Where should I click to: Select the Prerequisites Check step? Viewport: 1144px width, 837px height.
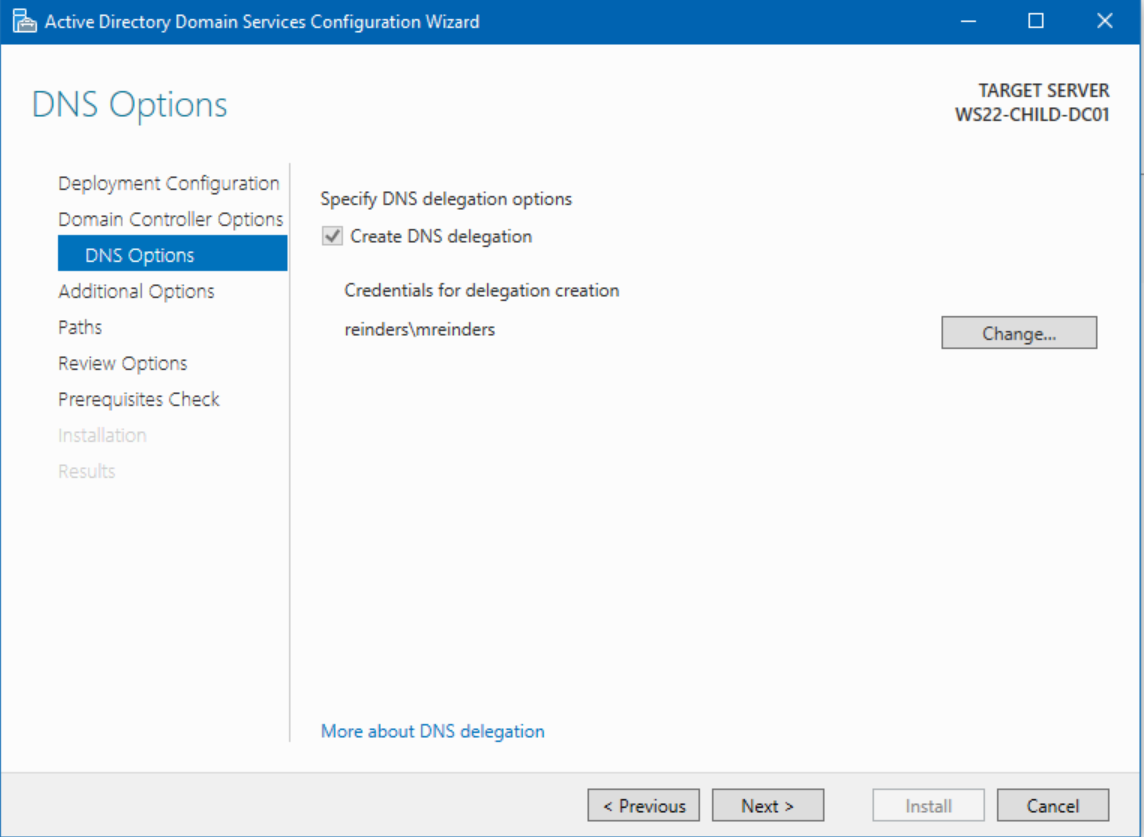(x=138, y=399)
